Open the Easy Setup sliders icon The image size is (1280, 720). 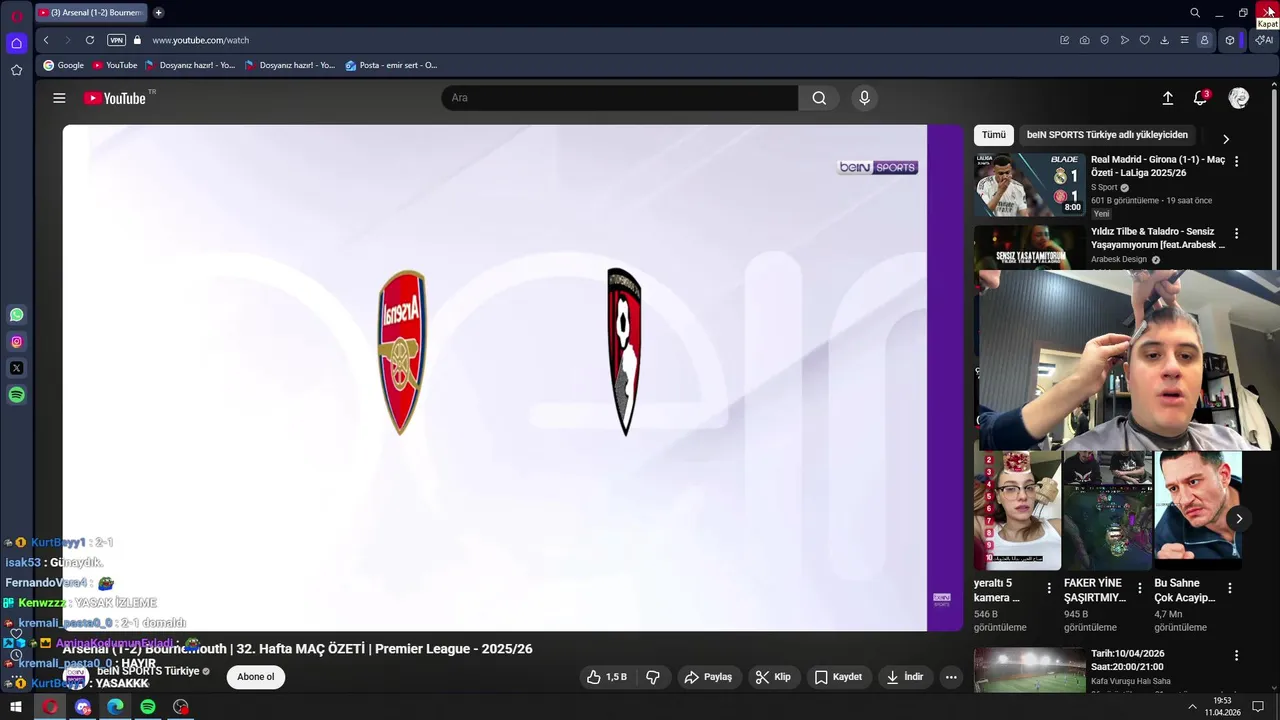coord(1184,40)
